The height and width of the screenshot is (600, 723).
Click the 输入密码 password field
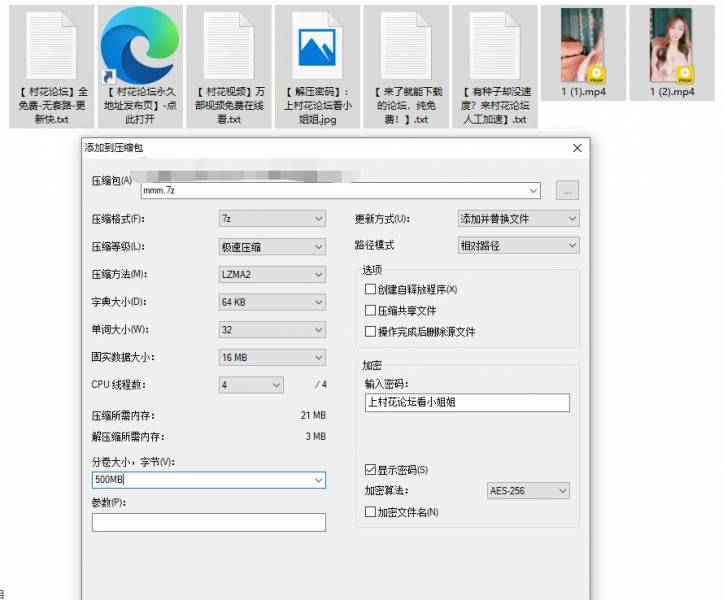[467, 403]
